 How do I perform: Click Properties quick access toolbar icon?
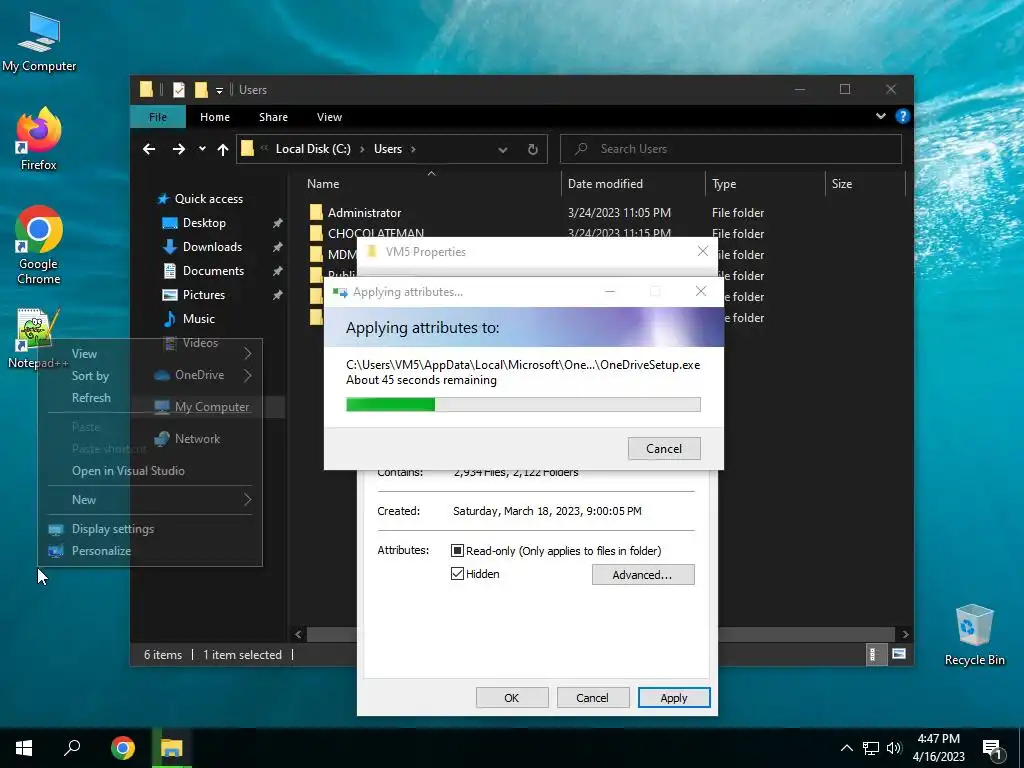click(x=179, y=89)
